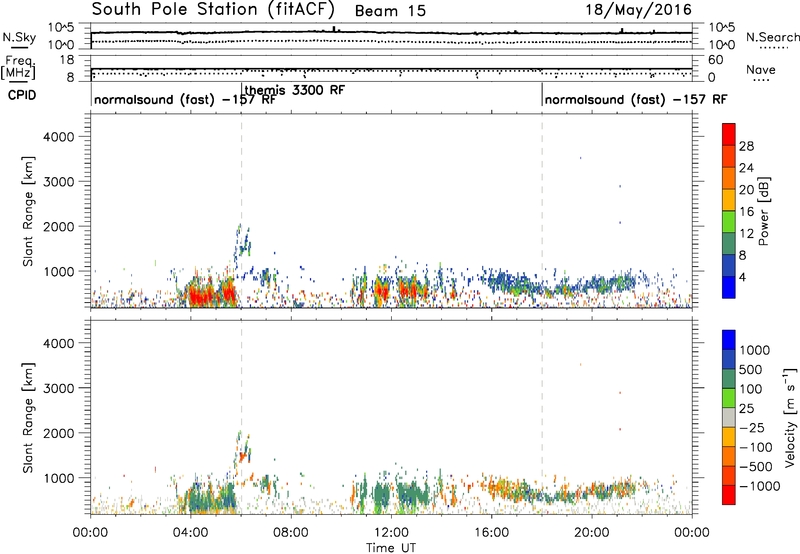Select the "28" label on the Power colorbar
Viewport: 800px width, 554px height.
pyautogui.click(x=746, y=146)
